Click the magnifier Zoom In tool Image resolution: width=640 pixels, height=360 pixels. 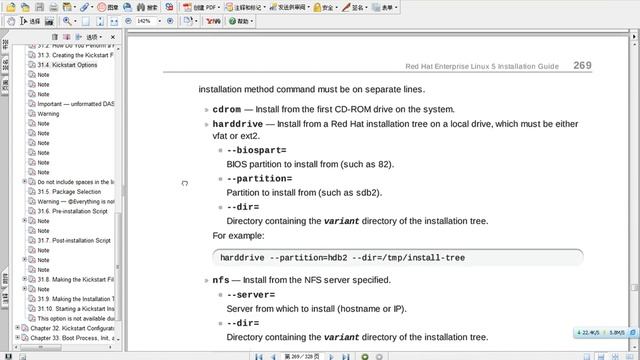(67, 21)
